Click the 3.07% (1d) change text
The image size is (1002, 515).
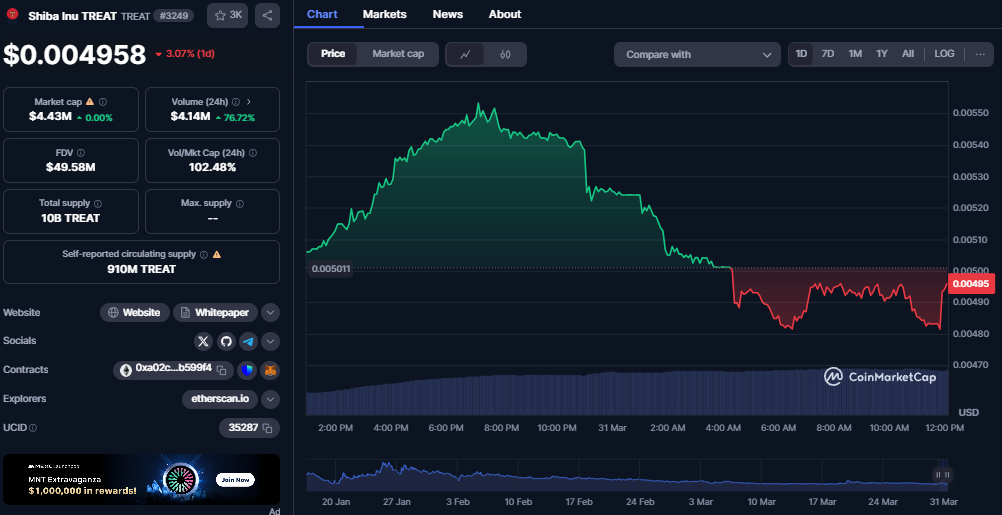190,54
